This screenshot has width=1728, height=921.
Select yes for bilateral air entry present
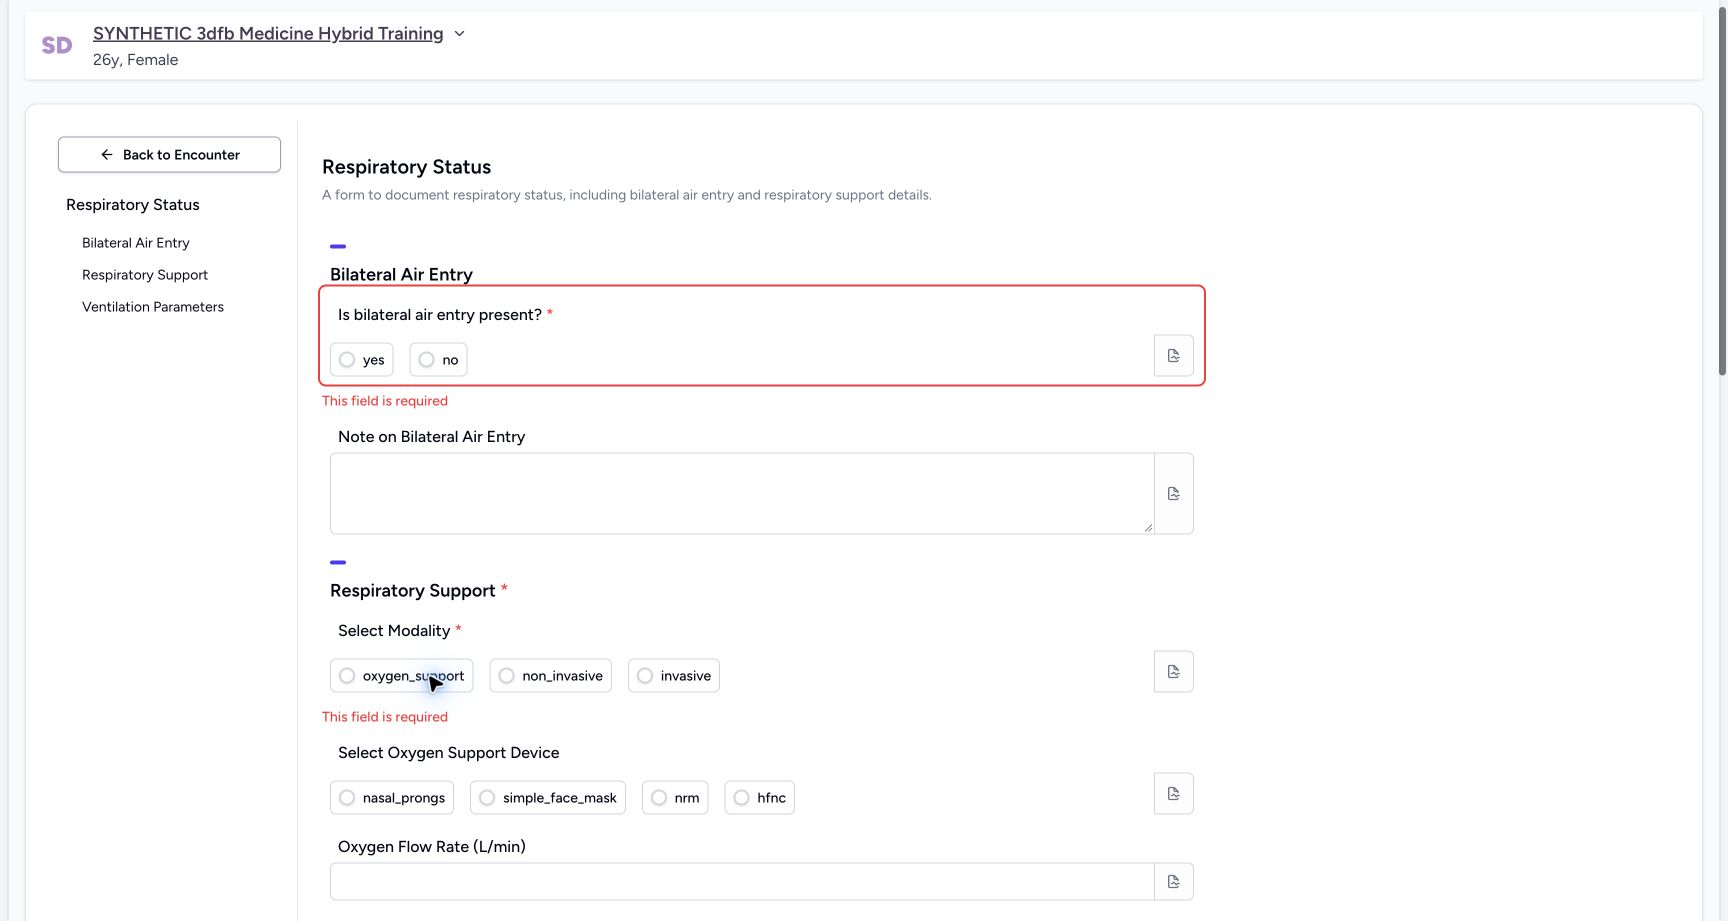click(362, 360)
